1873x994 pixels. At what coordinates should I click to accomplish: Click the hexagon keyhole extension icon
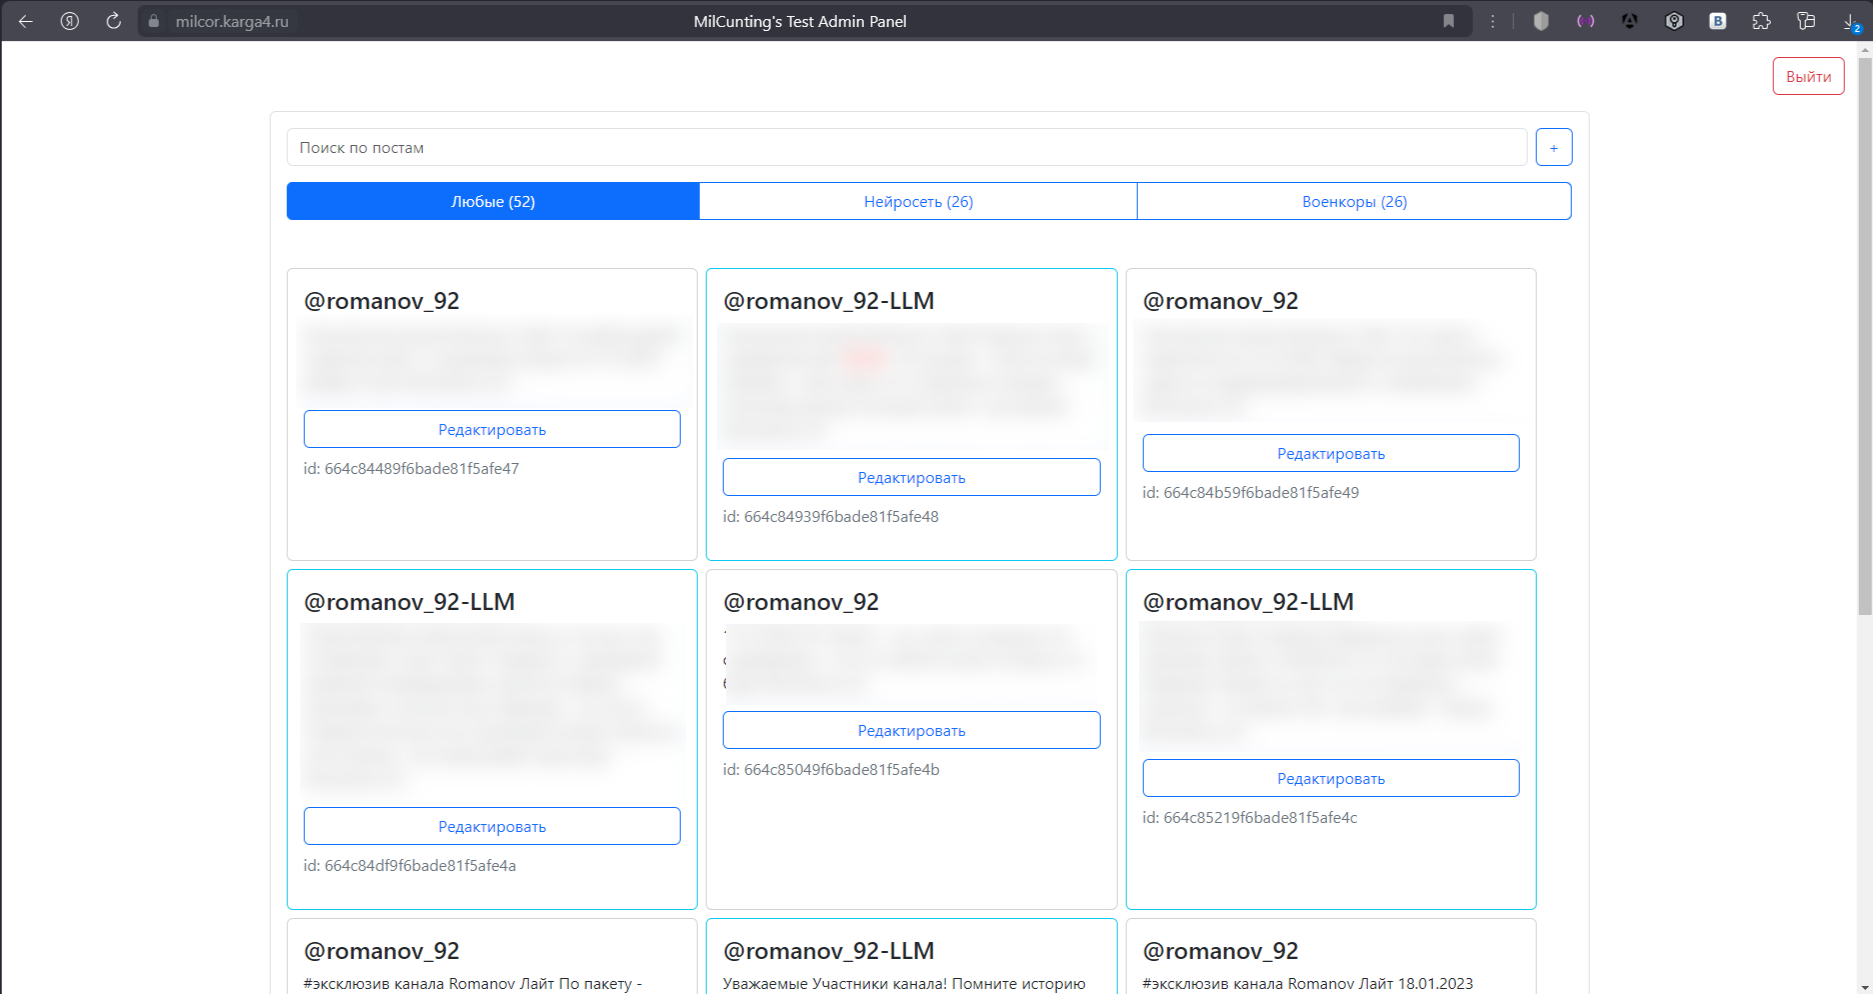coord(1674,21)
